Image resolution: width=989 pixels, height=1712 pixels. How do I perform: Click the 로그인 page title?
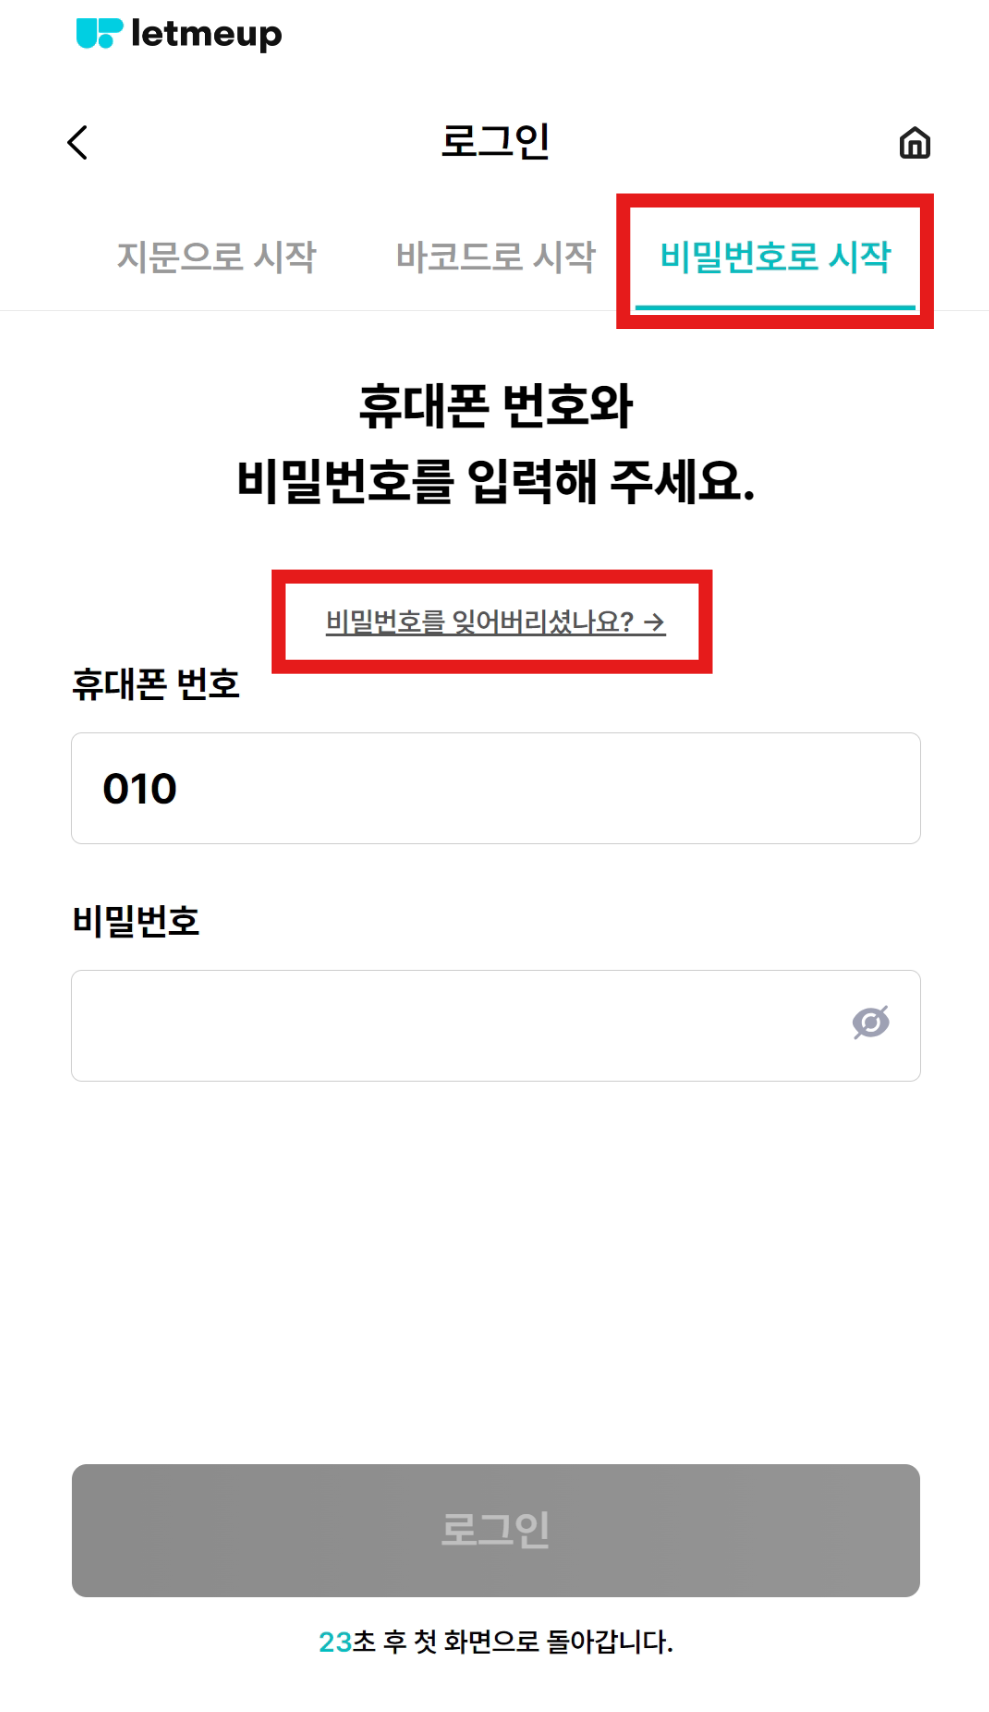[x=495, y=141]
